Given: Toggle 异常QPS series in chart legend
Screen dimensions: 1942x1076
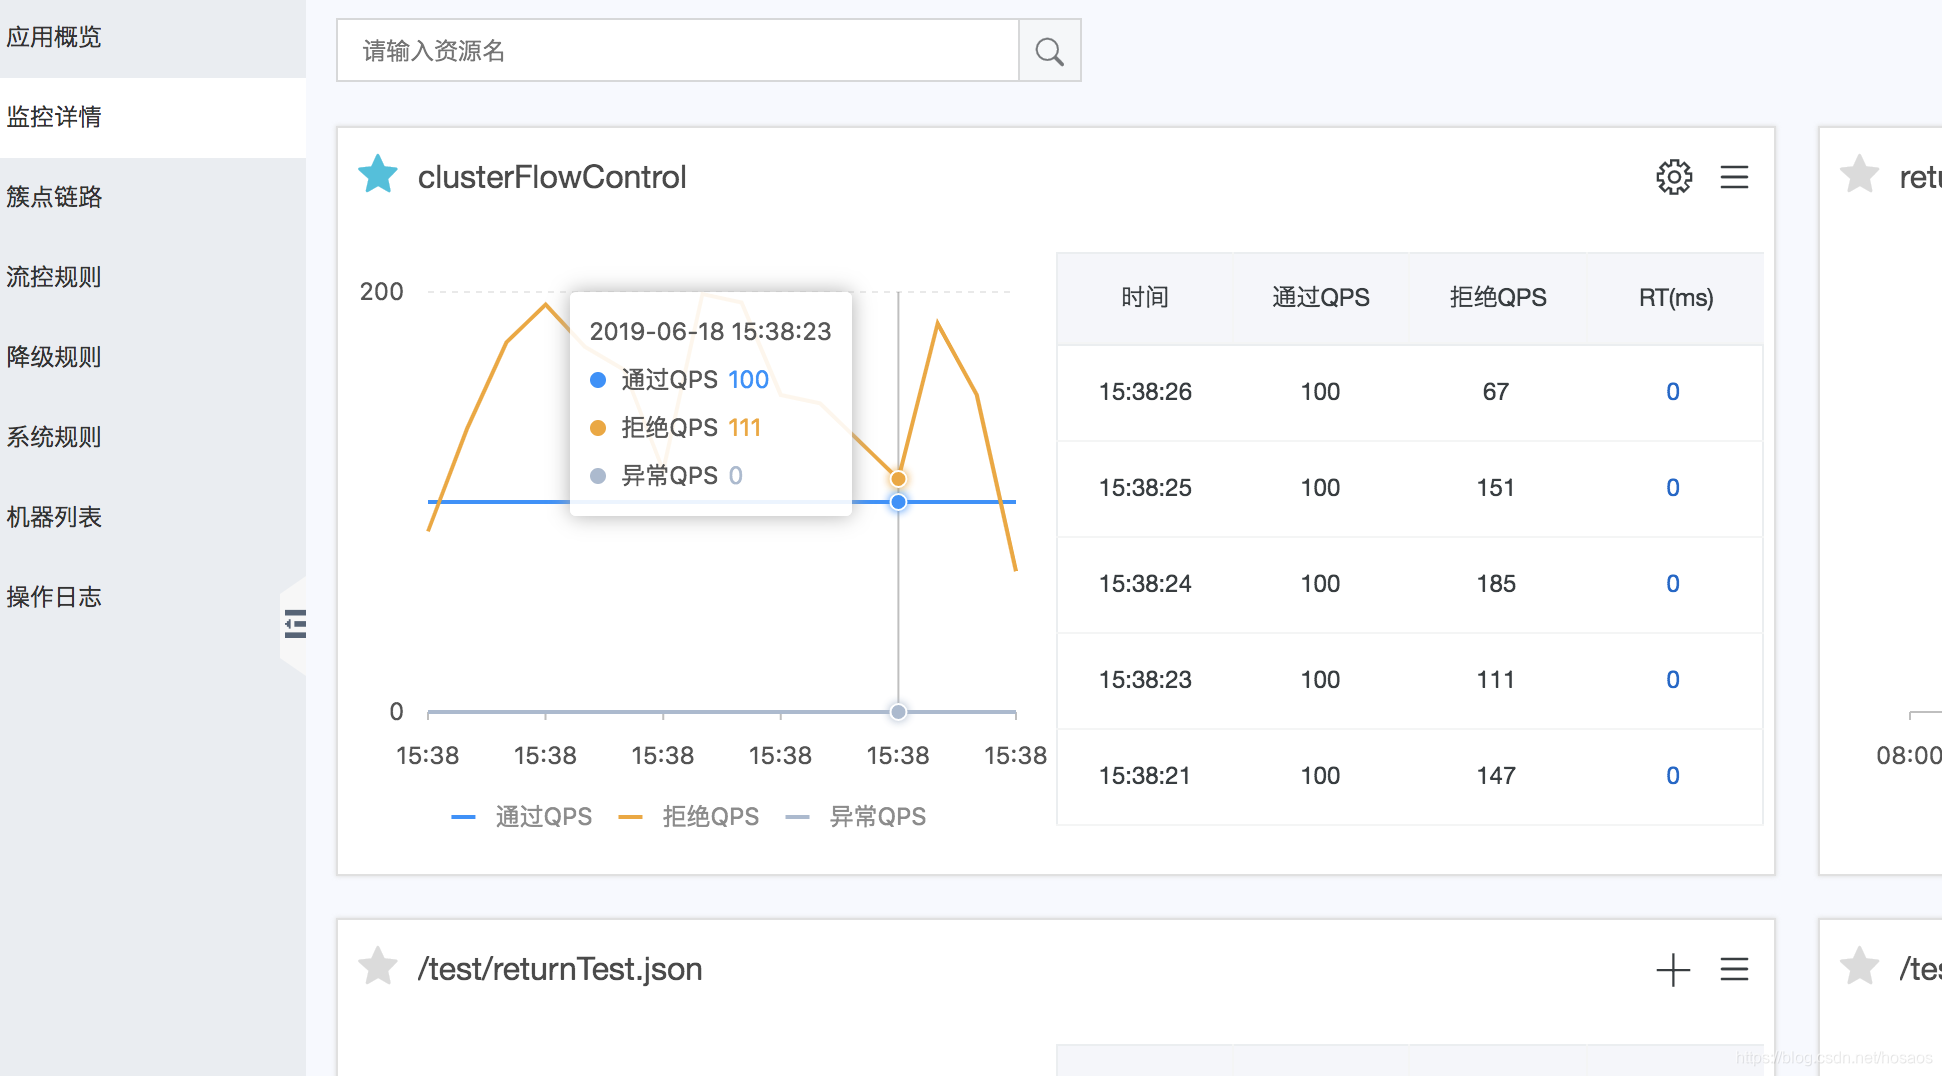Looking at the screenshot, I should tap(856, 817).
